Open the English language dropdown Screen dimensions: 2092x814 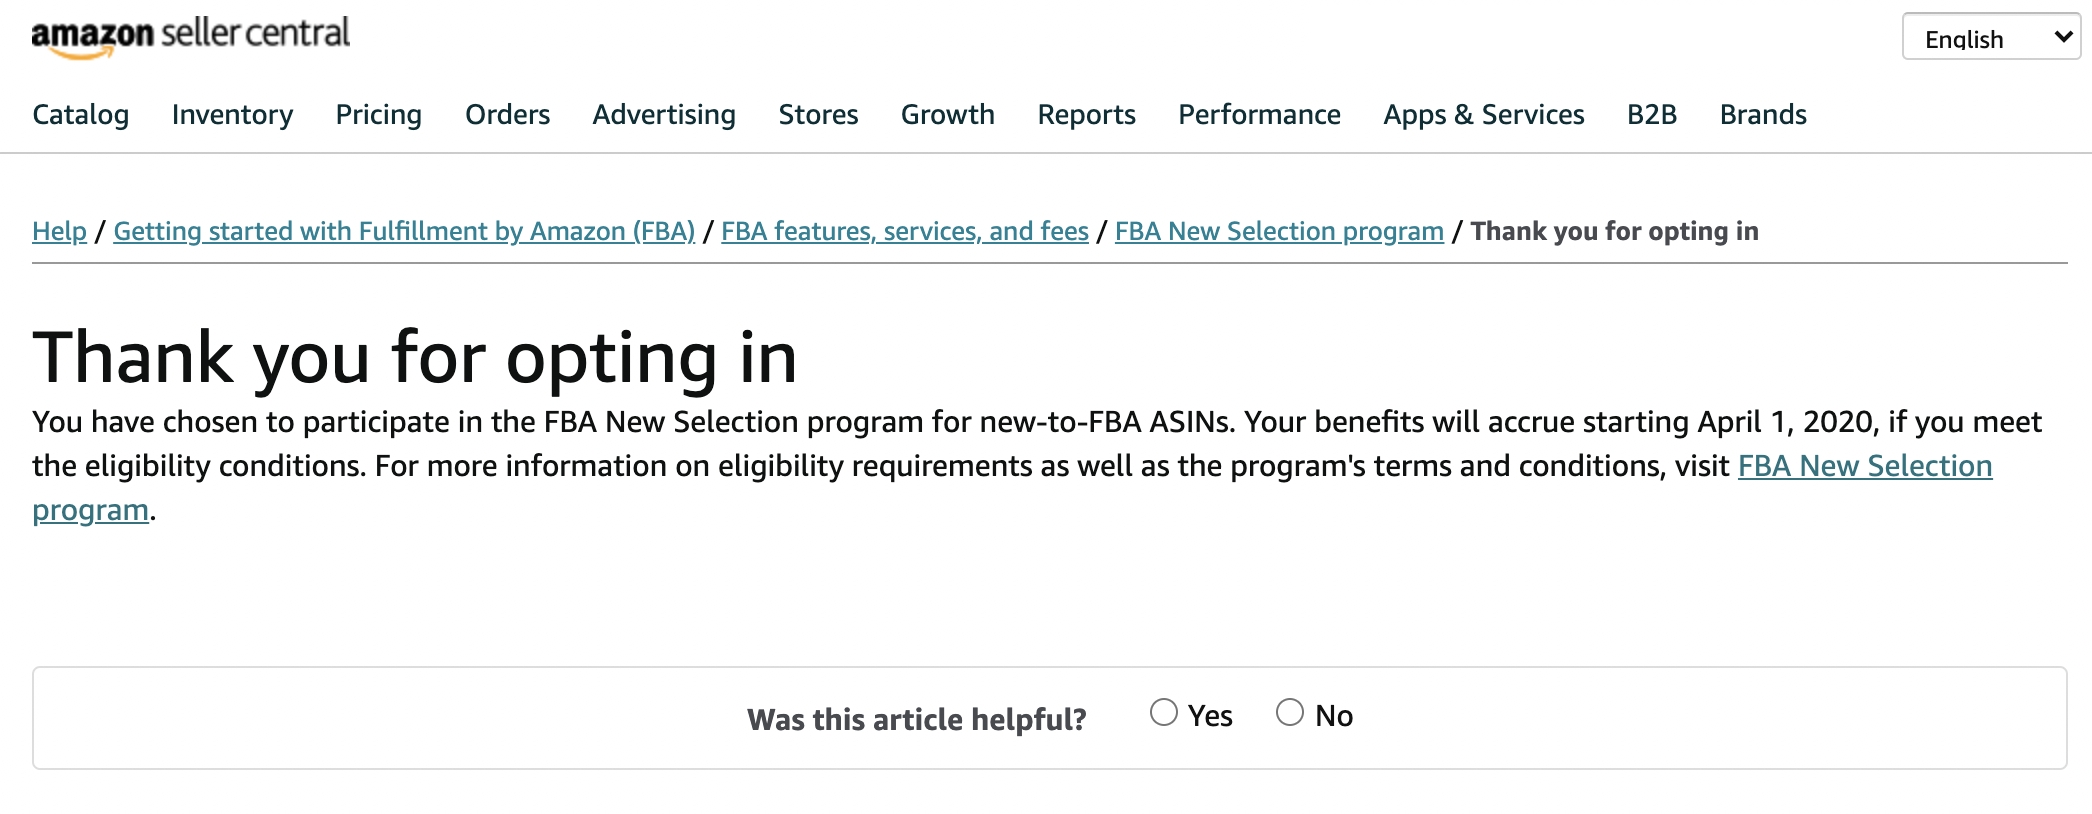click(1991, 37)
